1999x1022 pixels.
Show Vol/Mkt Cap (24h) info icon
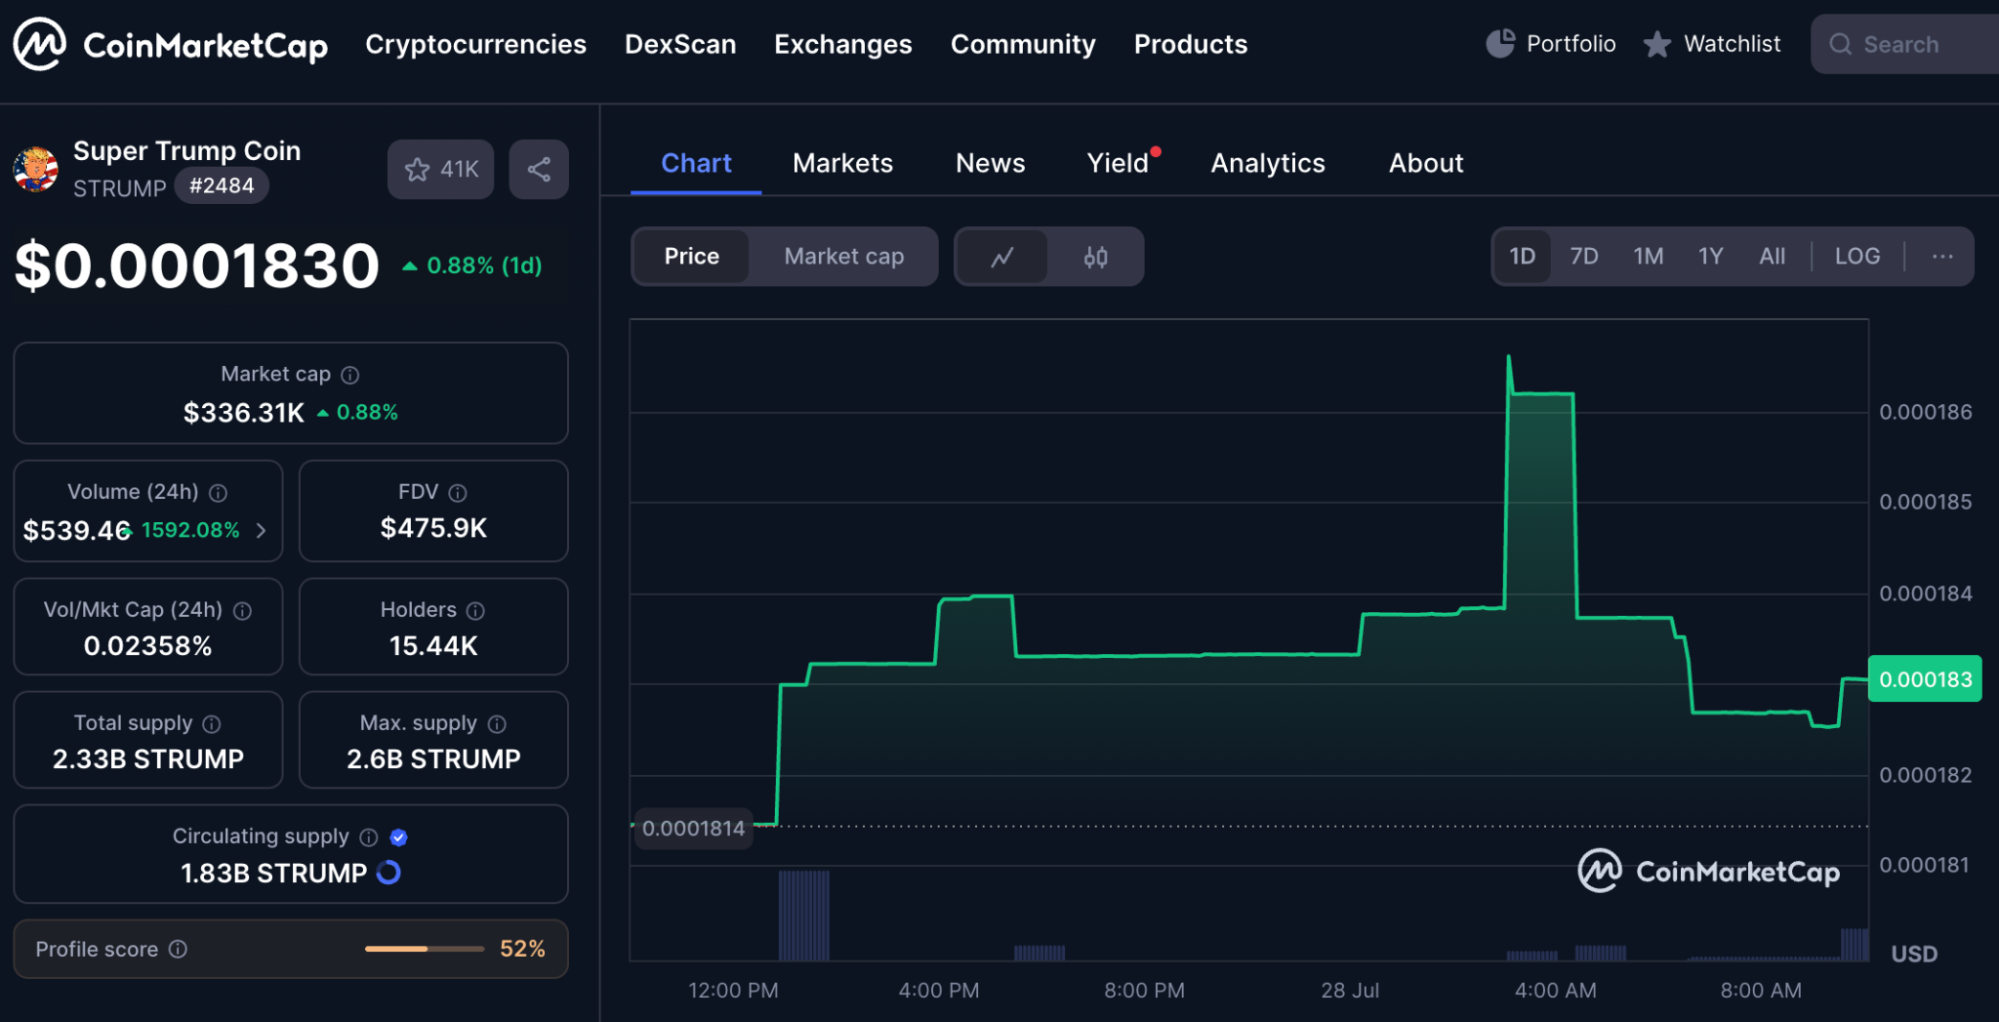(242, 611)
